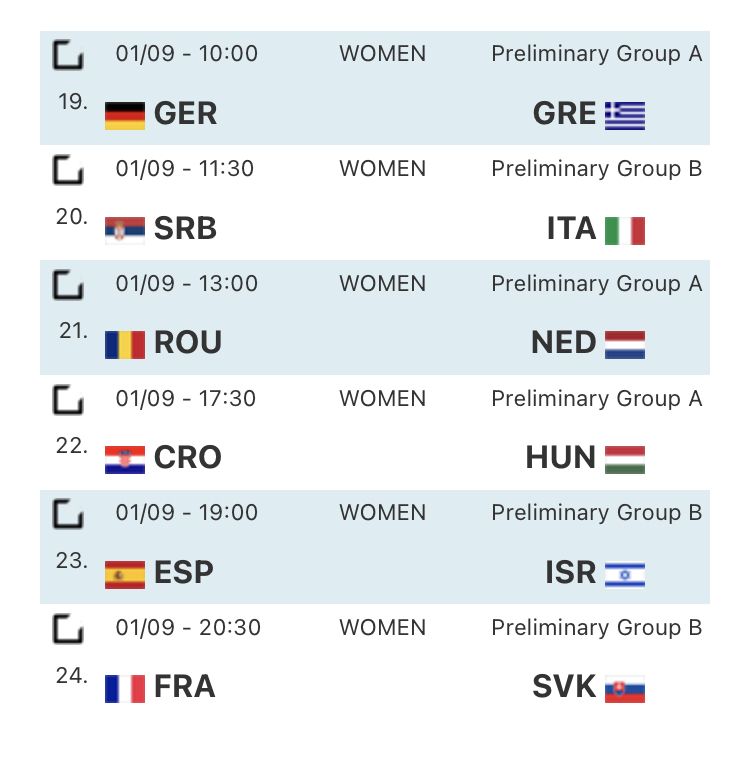Select the 01/09 - 17:30 match time
The image size is (750, 765).
(186, 398)
